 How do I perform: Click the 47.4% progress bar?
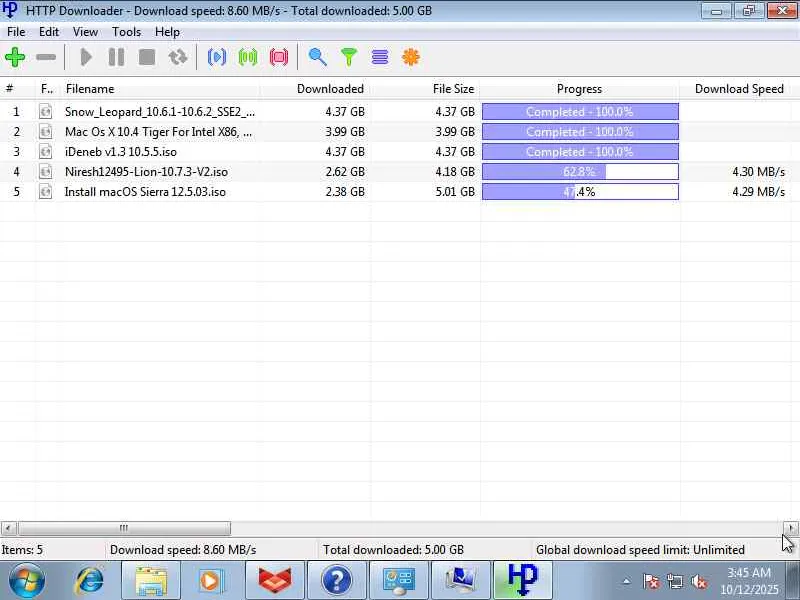(x=580, y=192)
